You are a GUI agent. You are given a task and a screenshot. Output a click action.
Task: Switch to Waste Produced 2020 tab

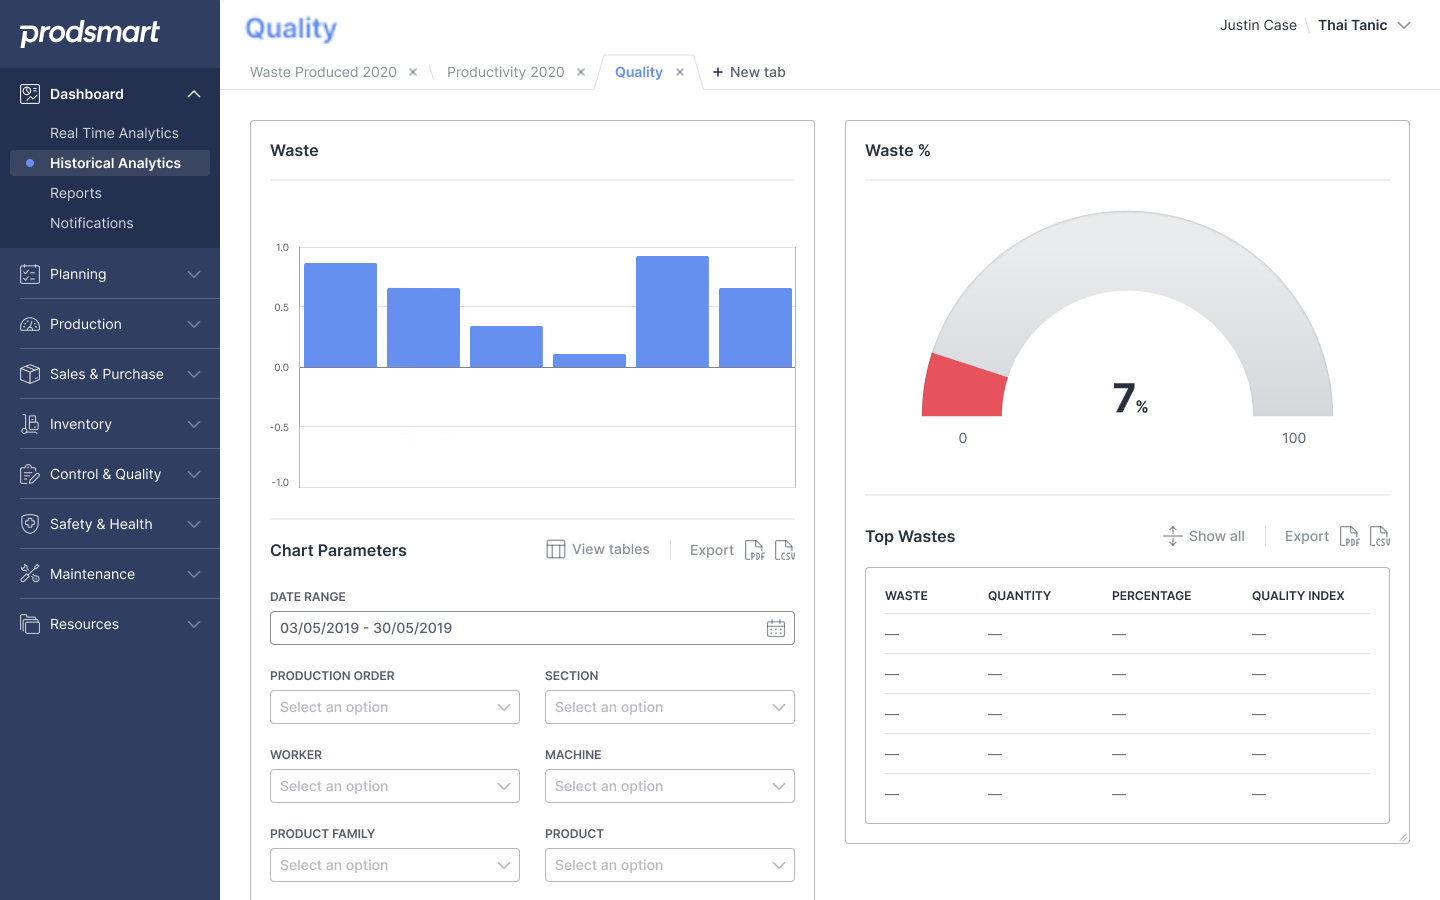[x=323, y=72]
